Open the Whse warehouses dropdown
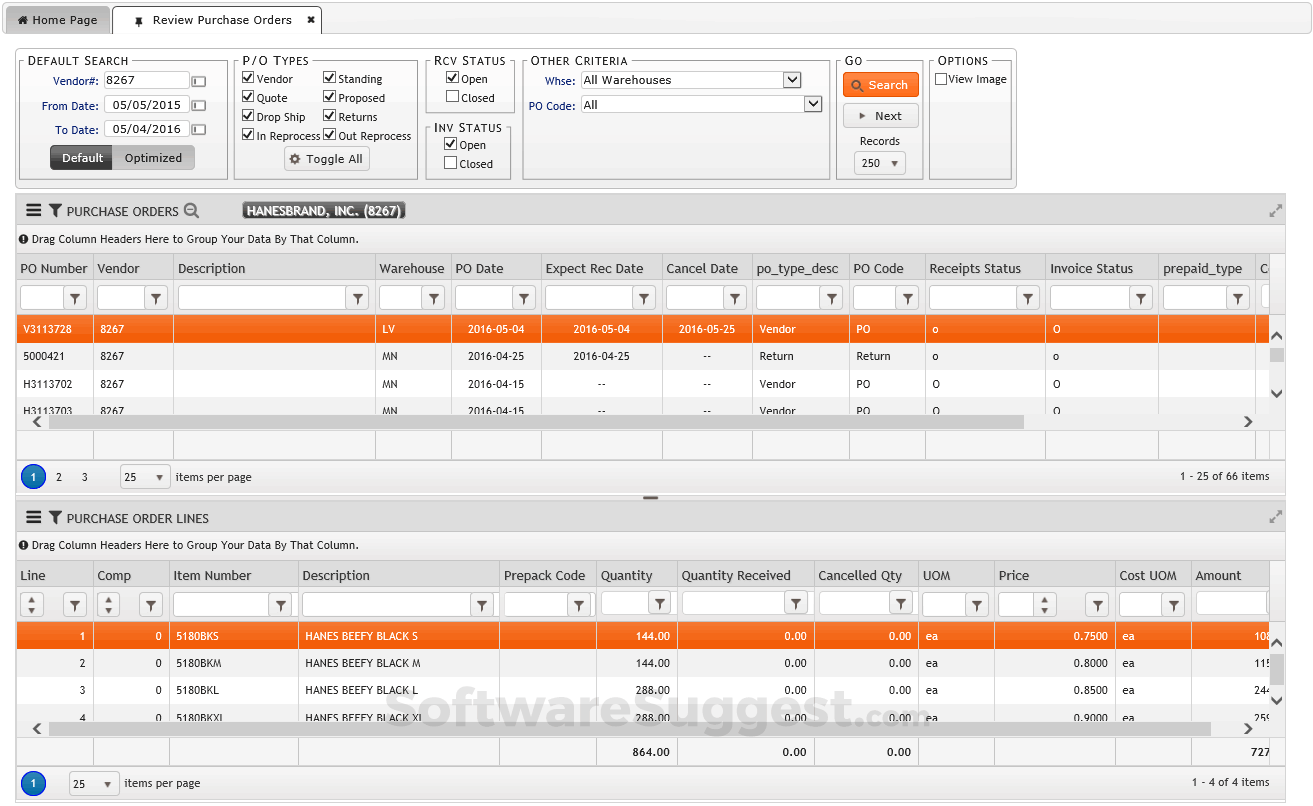Viewport: 1313px width, 806px height. pos(791,80)
